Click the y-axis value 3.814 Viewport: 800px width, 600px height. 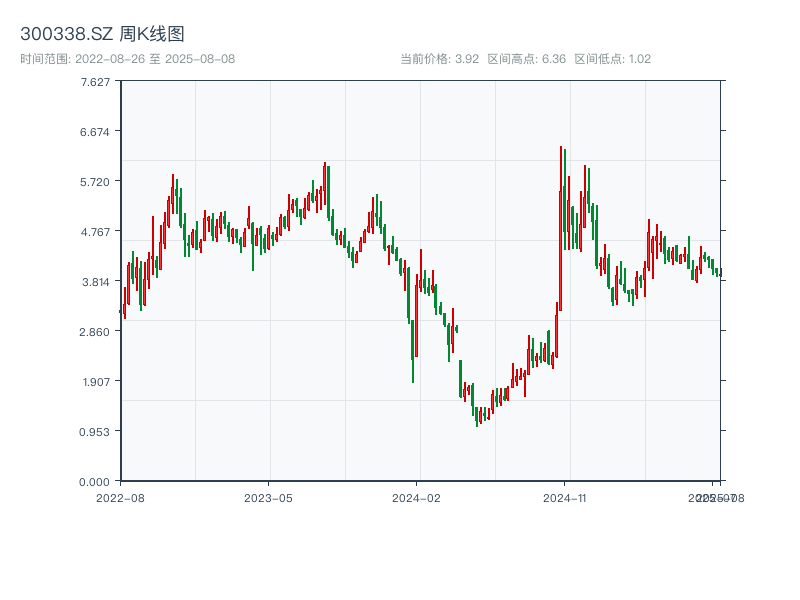(96, 282)
